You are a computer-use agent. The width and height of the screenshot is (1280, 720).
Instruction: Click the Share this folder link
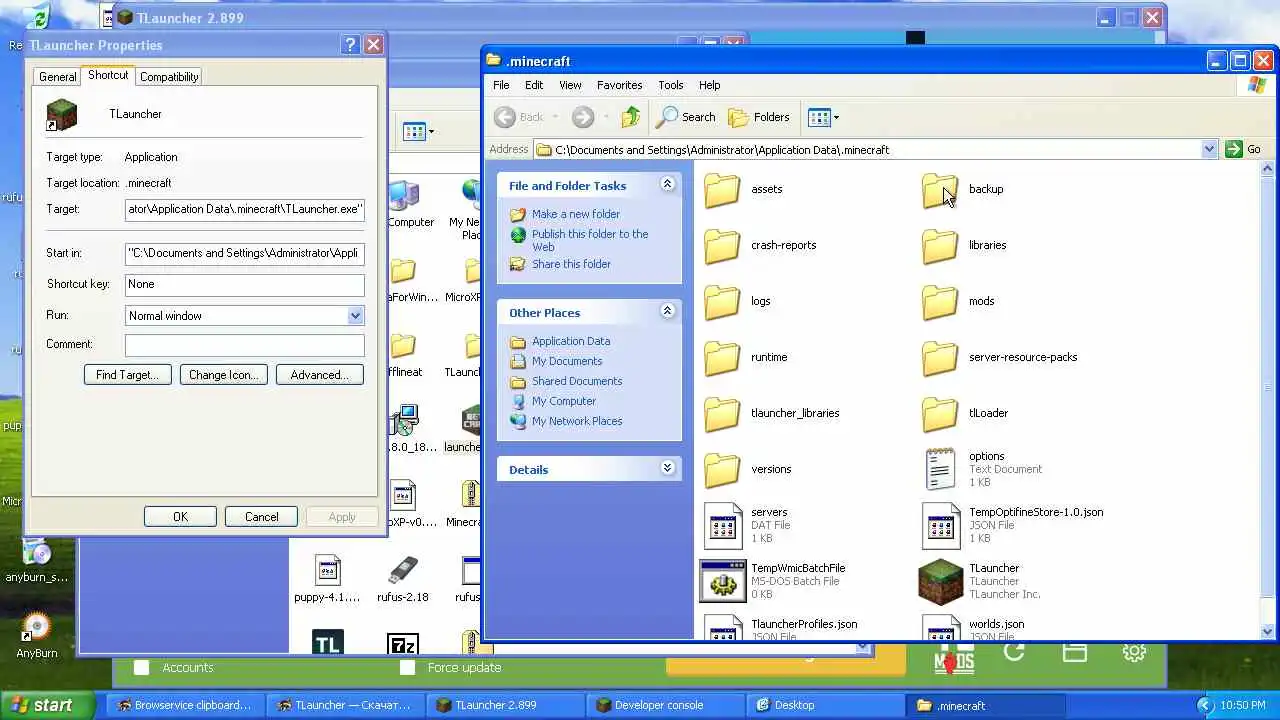click(x=571, y=264)
